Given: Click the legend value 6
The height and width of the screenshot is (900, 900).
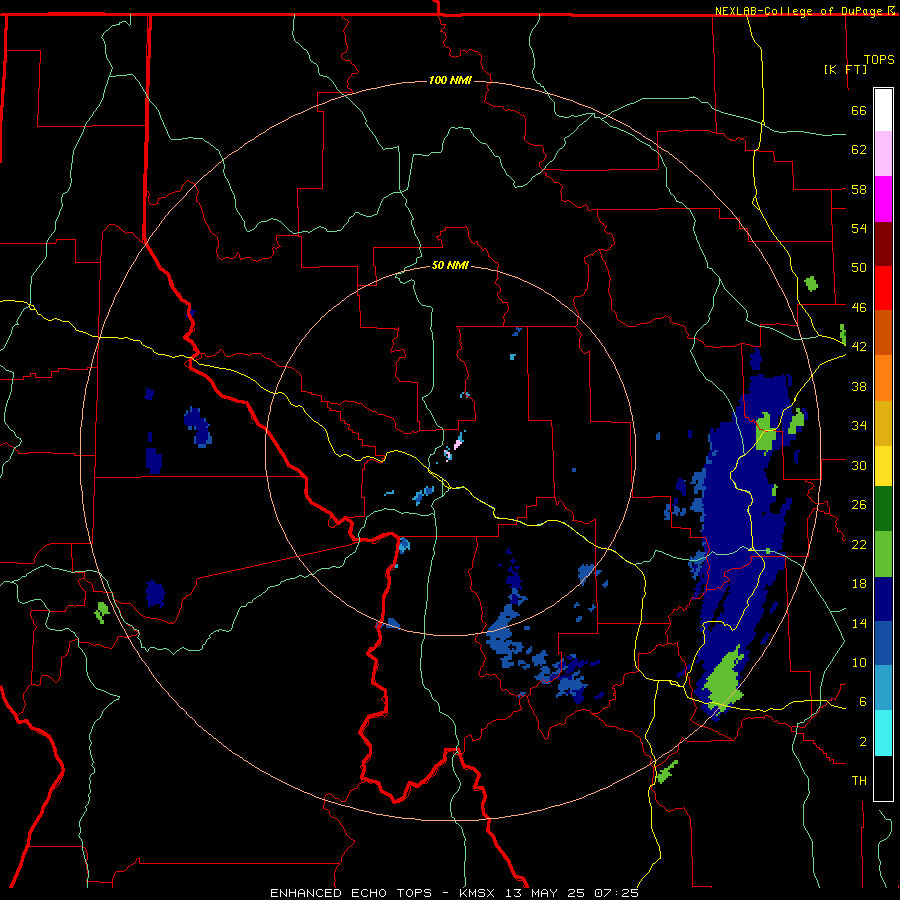Looking at the screenshot, I should click(862, 702).
